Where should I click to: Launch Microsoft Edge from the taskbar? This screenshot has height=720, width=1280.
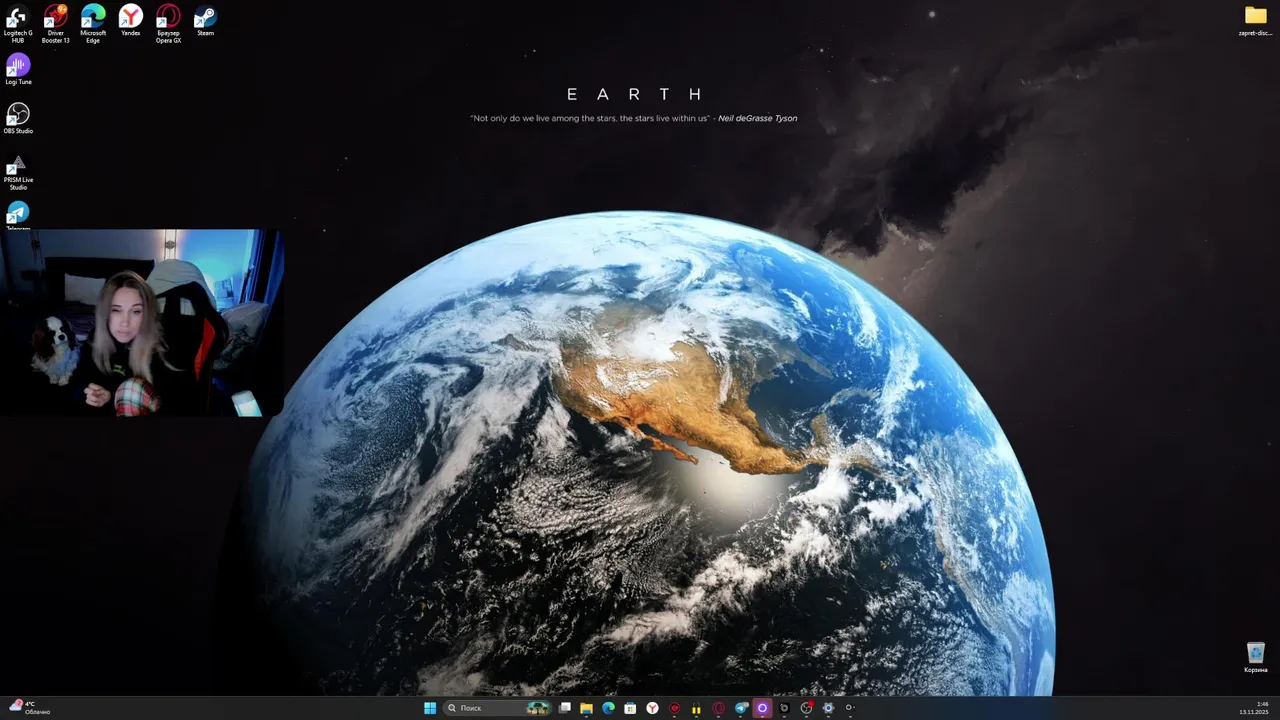(x=608, y=708)
